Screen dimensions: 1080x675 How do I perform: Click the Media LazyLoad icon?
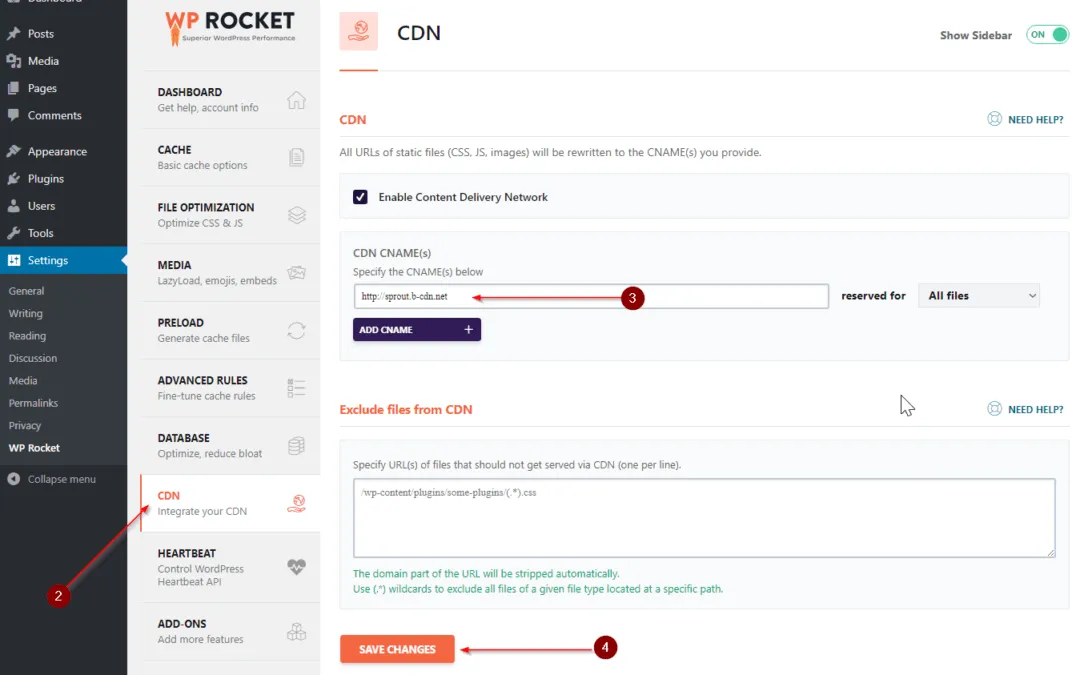(x=297, y=272)
